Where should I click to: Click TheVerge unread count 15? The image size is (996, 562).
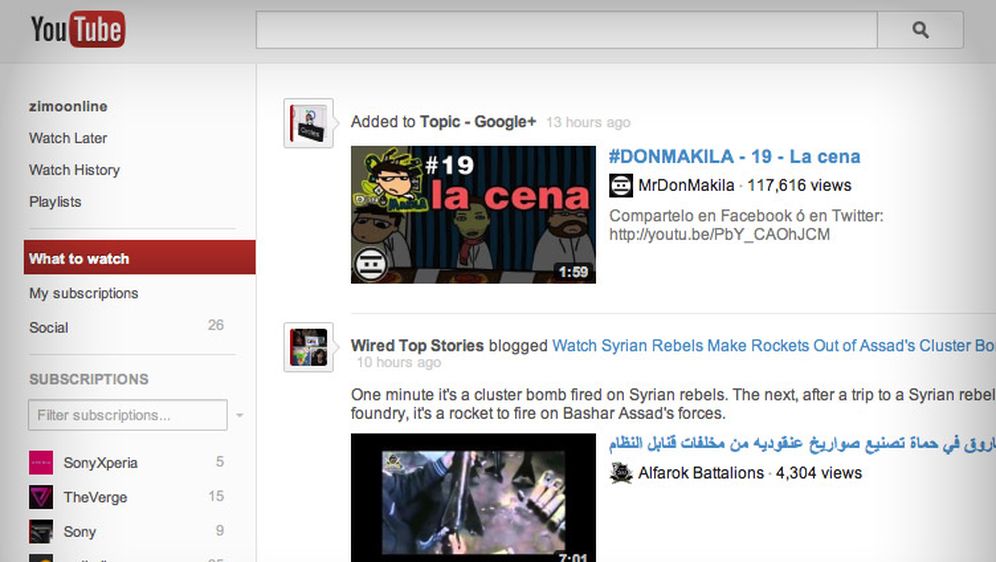(x=216, y=496)
